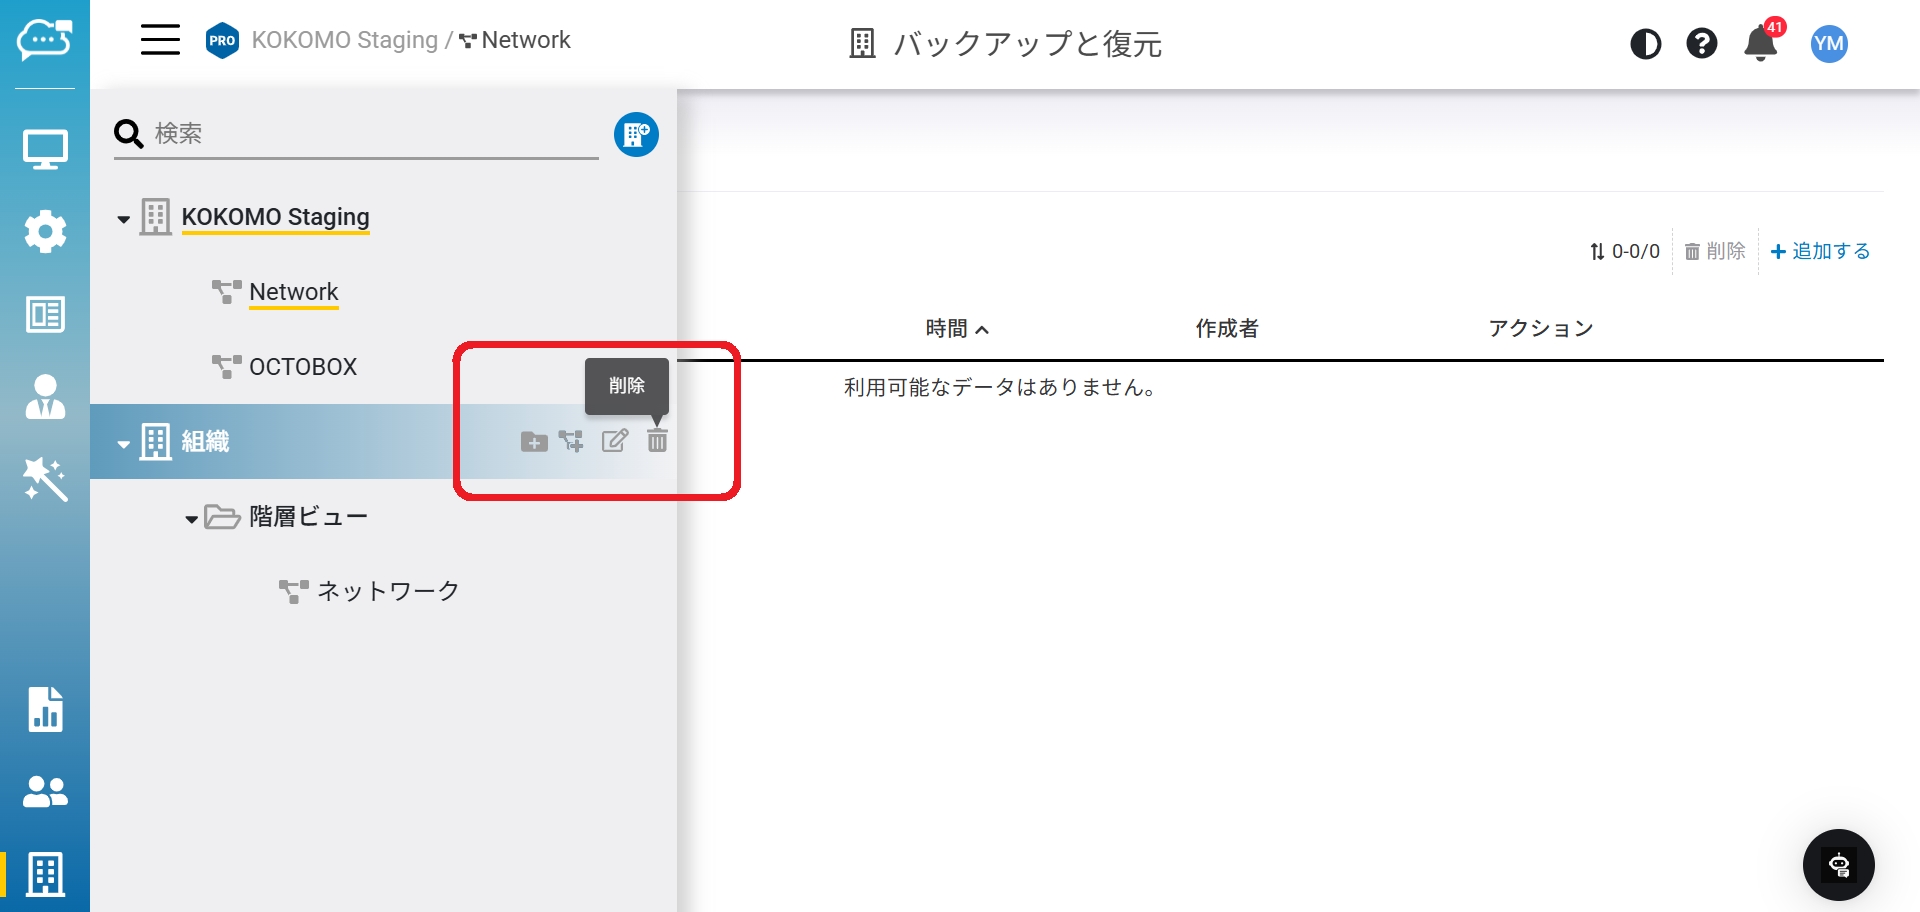The width and height of the screenshot is (1920, 912).
Task: Open the settings gear in sidebar
Action: tap(45, 232)
